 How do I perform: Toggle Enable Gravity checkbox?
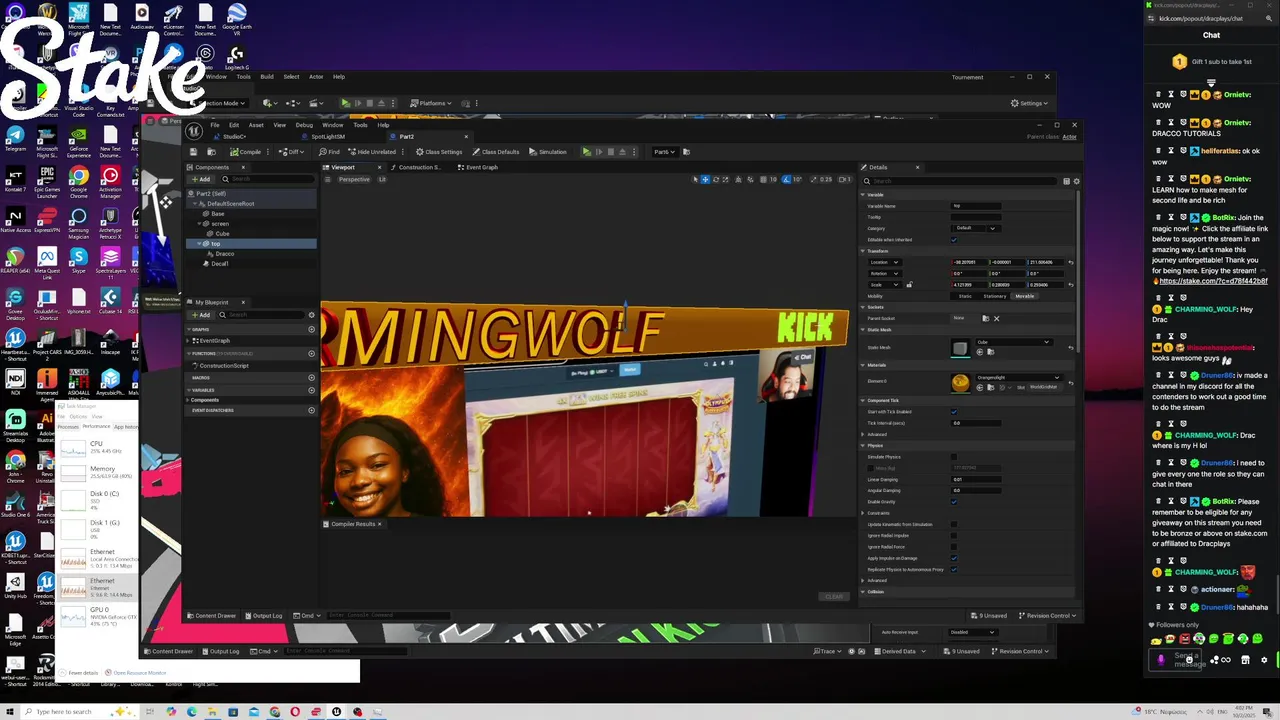coord(954,502)
